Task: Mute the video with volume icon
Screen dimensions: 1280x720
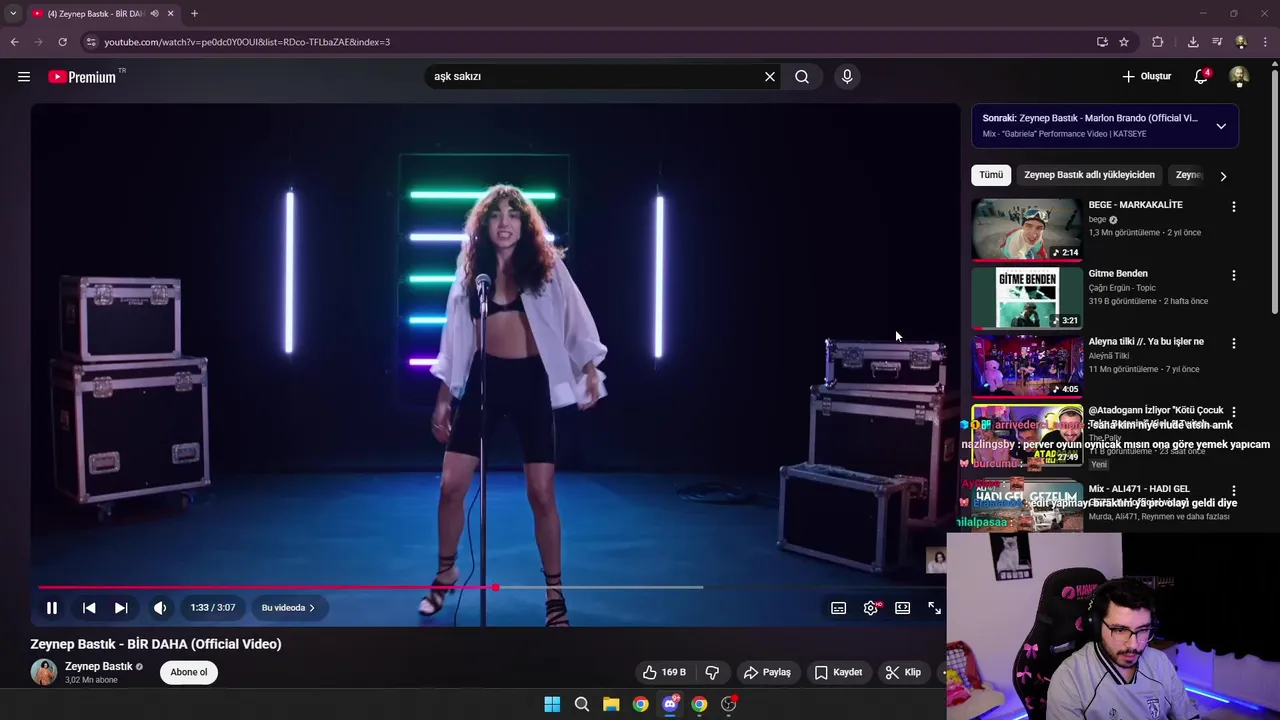Action: tap(160, 607)
